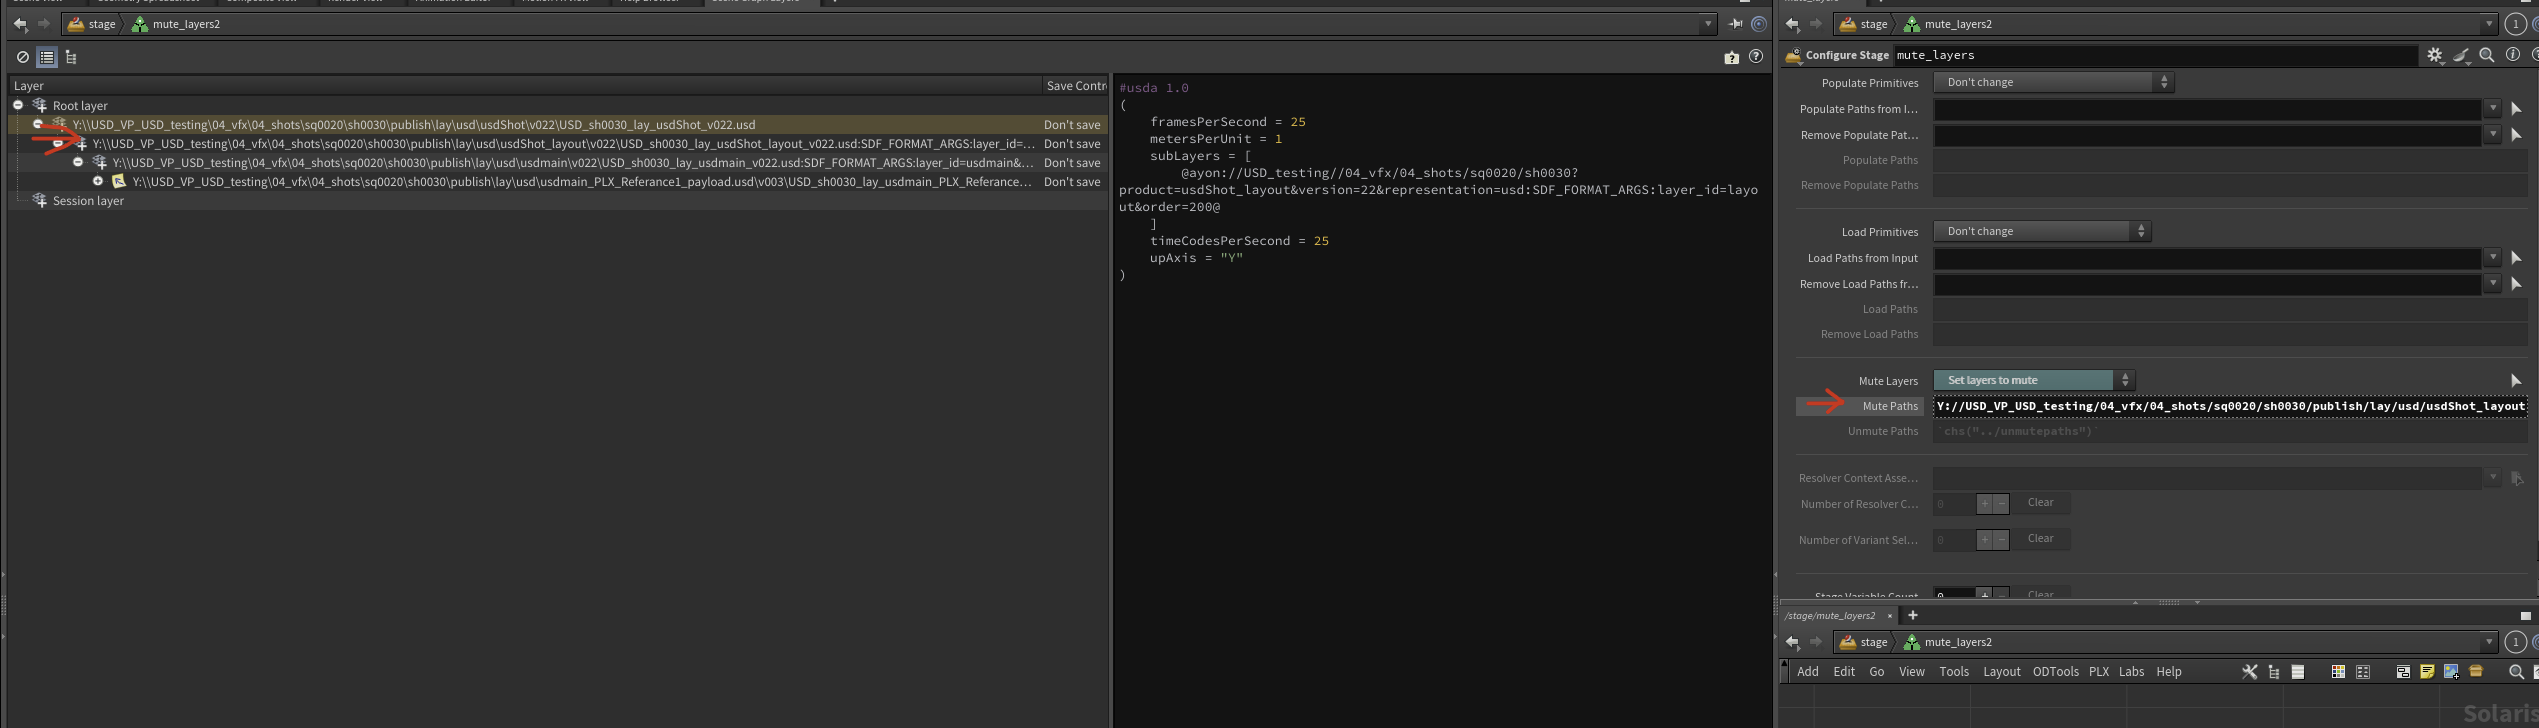The image size is (2539, 728).
Task: Click into the Mute Paths text field
Action: coord(2230,406)
